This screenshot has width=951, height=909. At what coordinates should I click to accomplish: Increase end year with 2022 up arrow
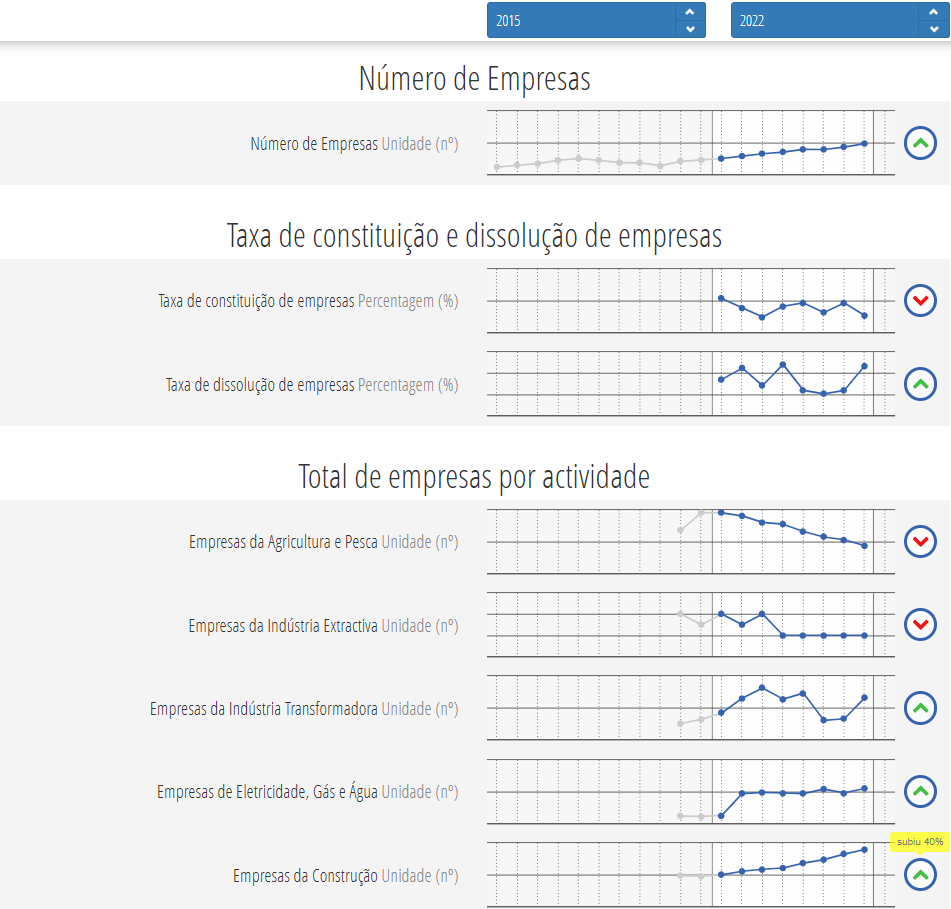coord(934,12)
